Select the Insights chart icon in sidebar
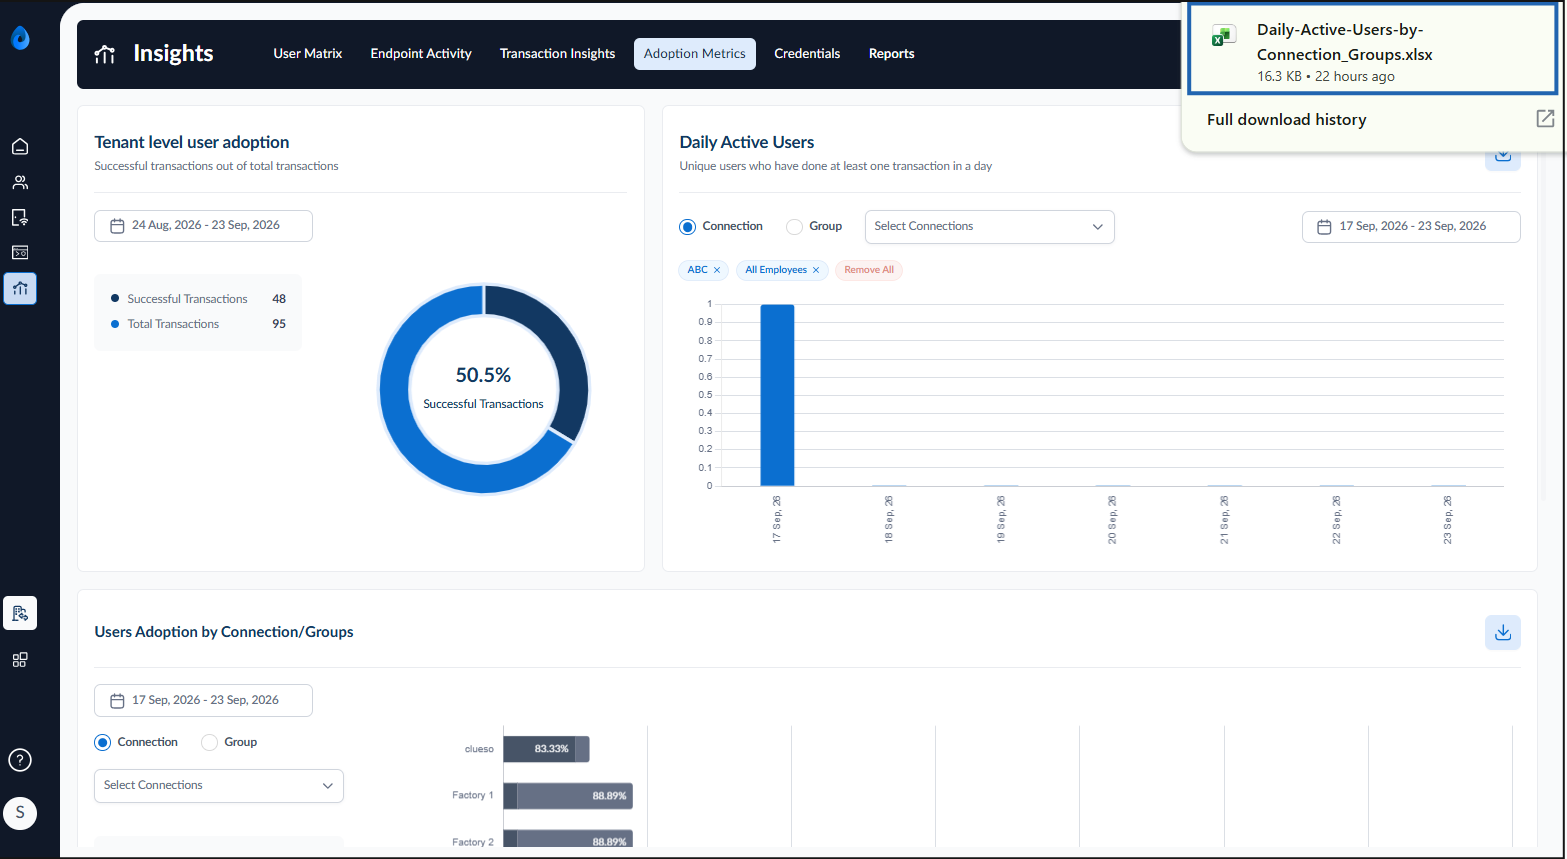Screen dimensions: 1567x859 pos(20,289)
